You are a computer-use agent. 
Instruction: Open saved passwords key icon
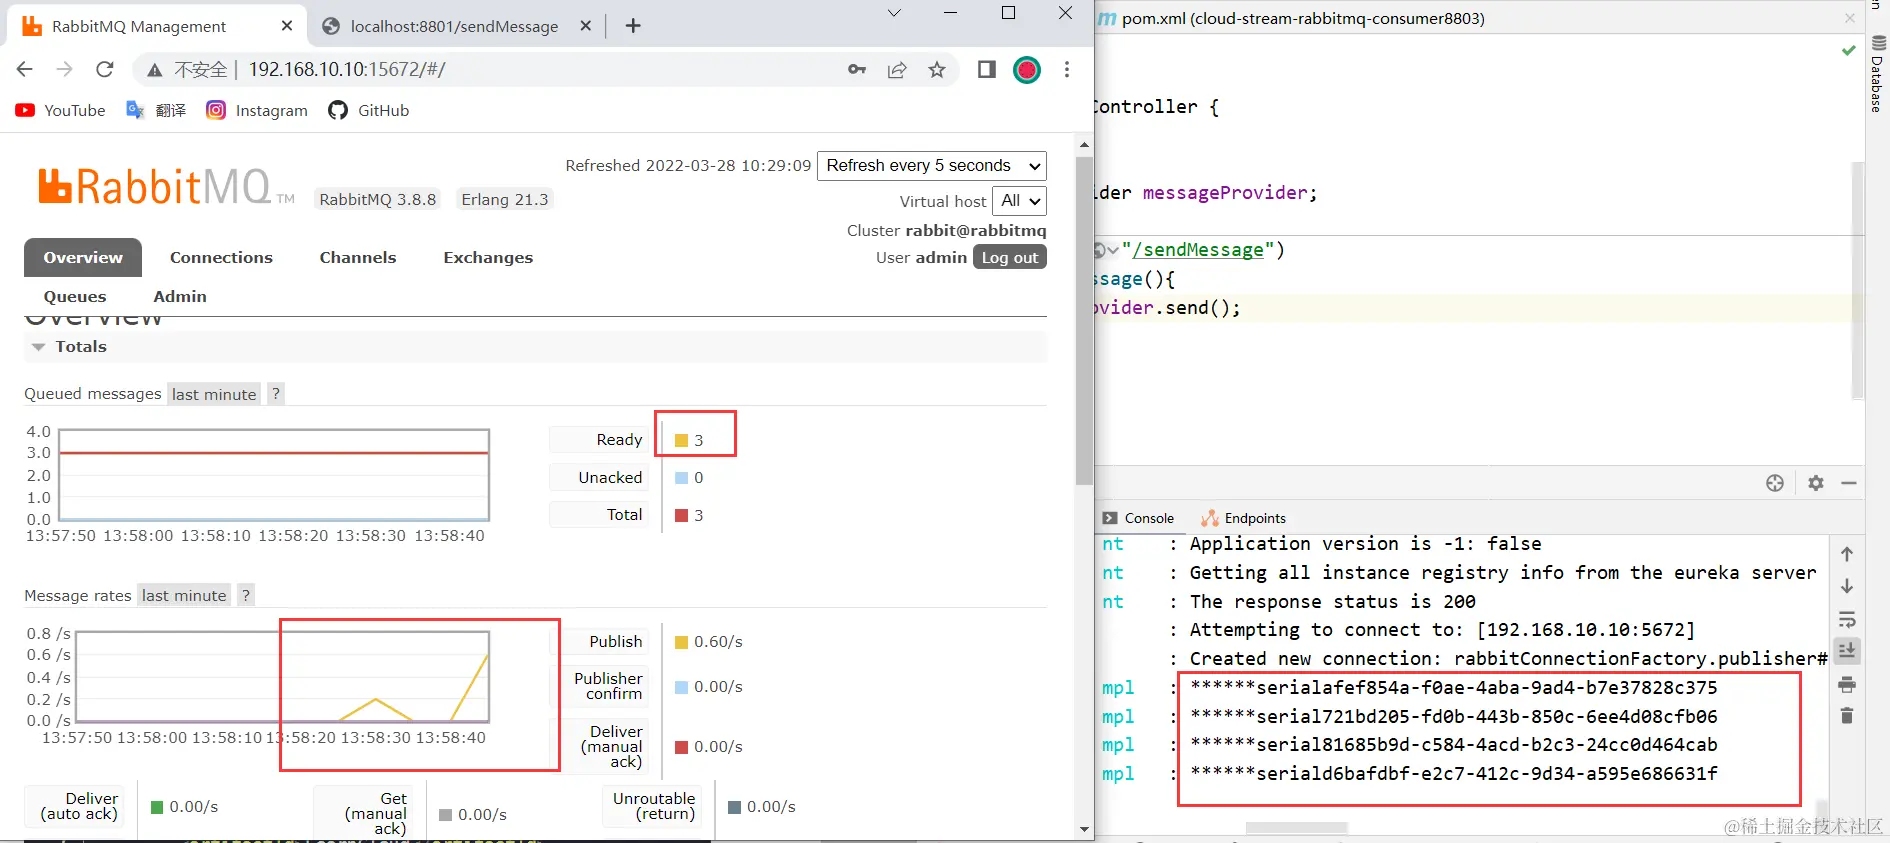tap(857, 69)
